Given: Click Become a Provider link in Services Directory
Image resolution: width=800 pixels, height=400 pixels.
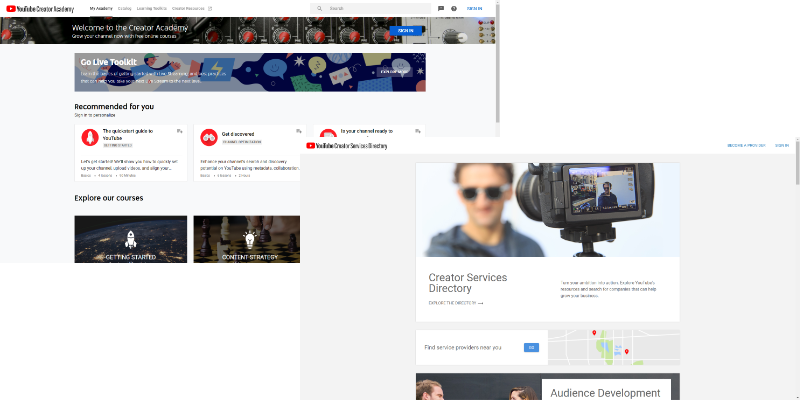Looking at the screenshot, I should [746, 145].
